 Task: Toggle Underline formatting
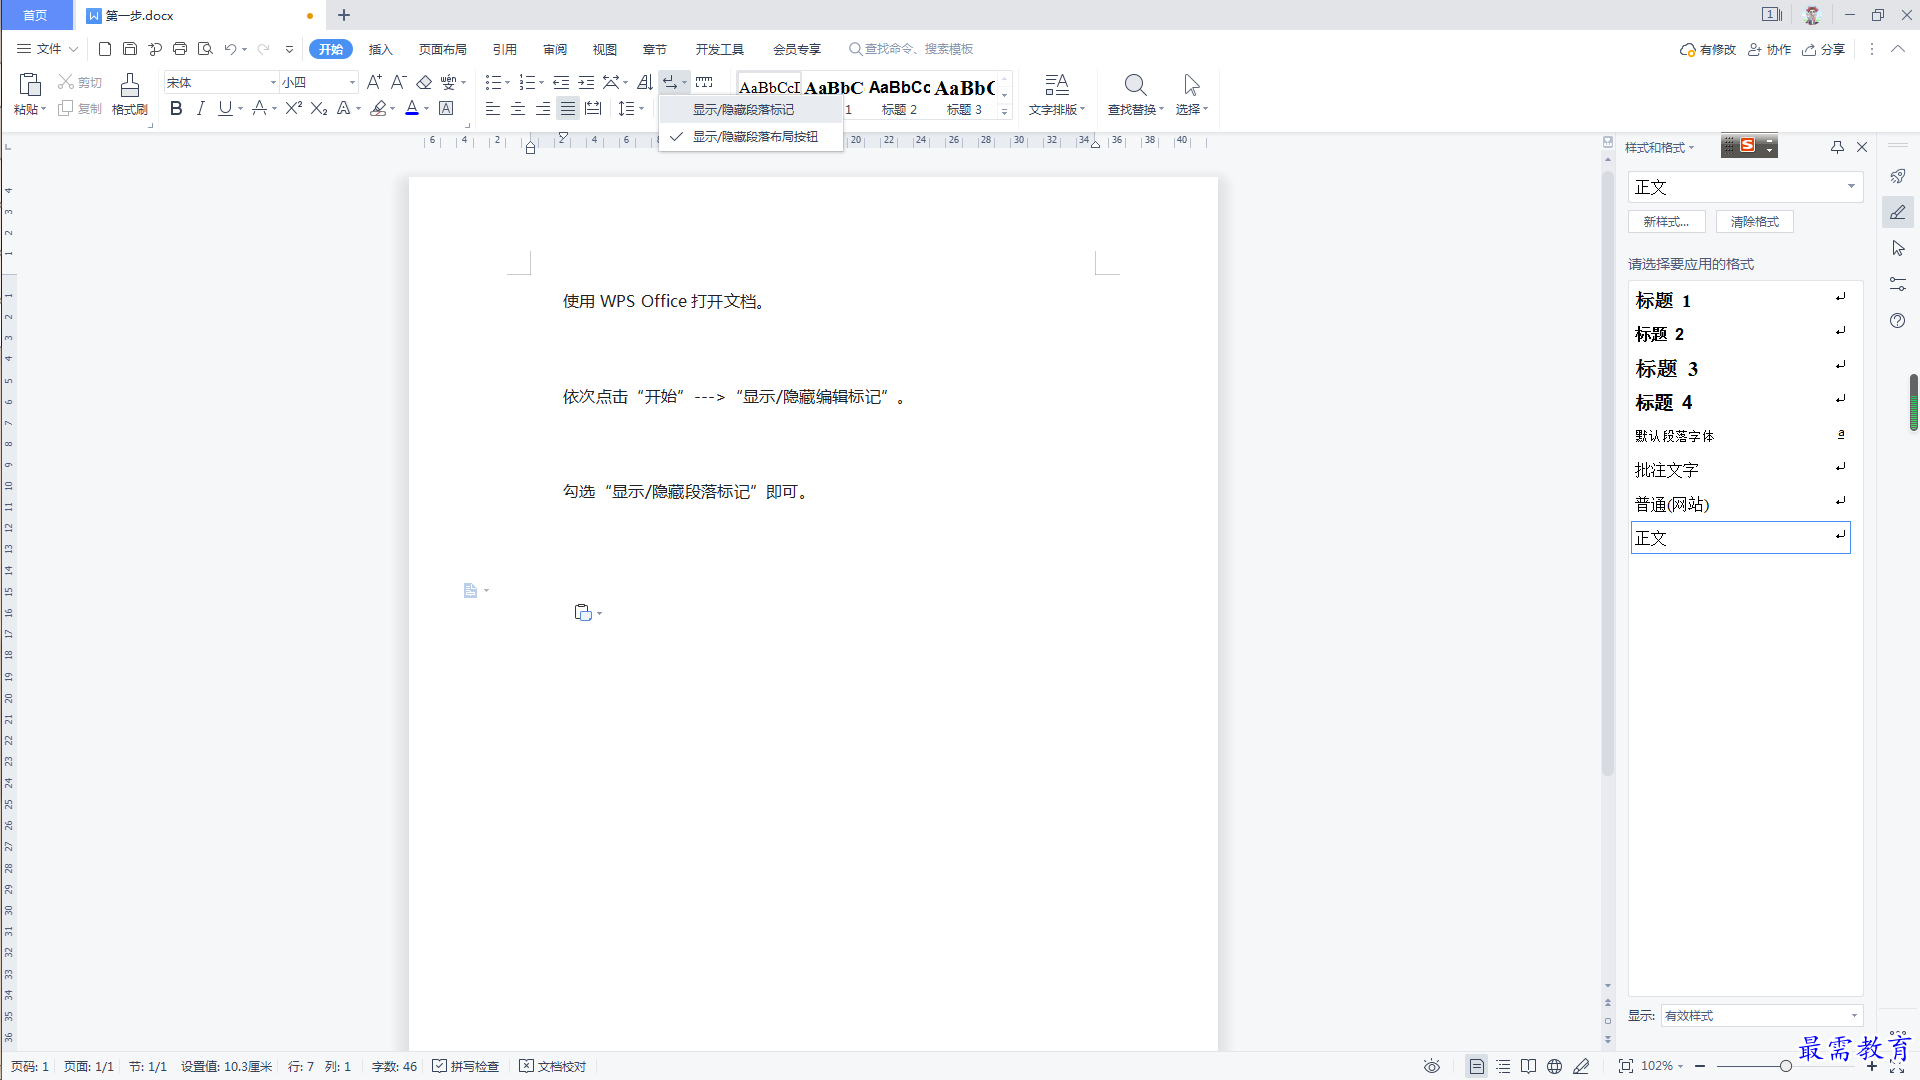(x=225, y=108)
